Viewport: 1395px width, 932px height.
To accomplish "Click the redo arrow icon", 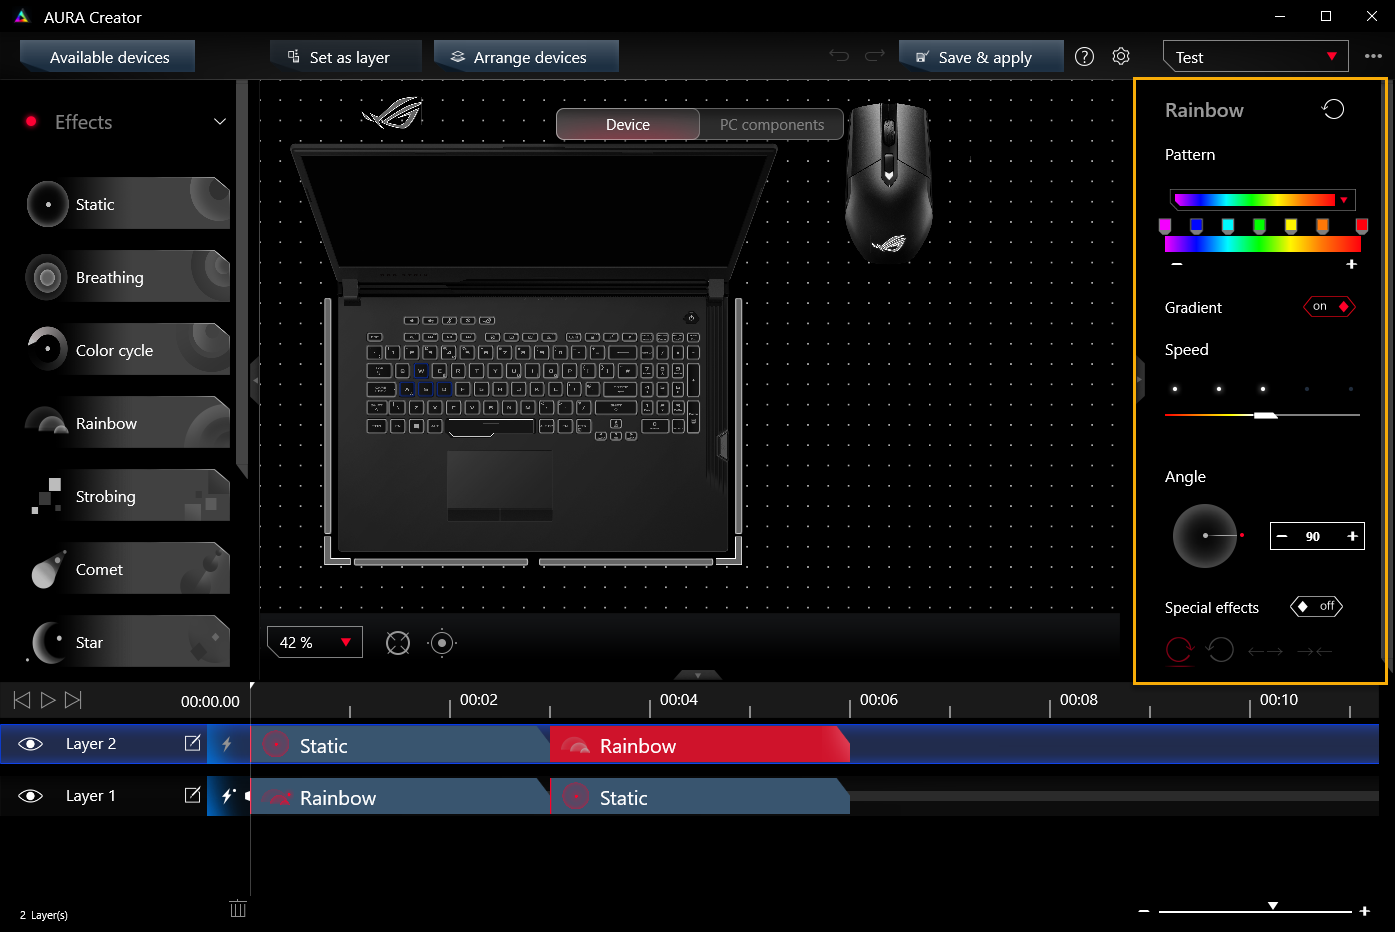I will pos(875,56).
